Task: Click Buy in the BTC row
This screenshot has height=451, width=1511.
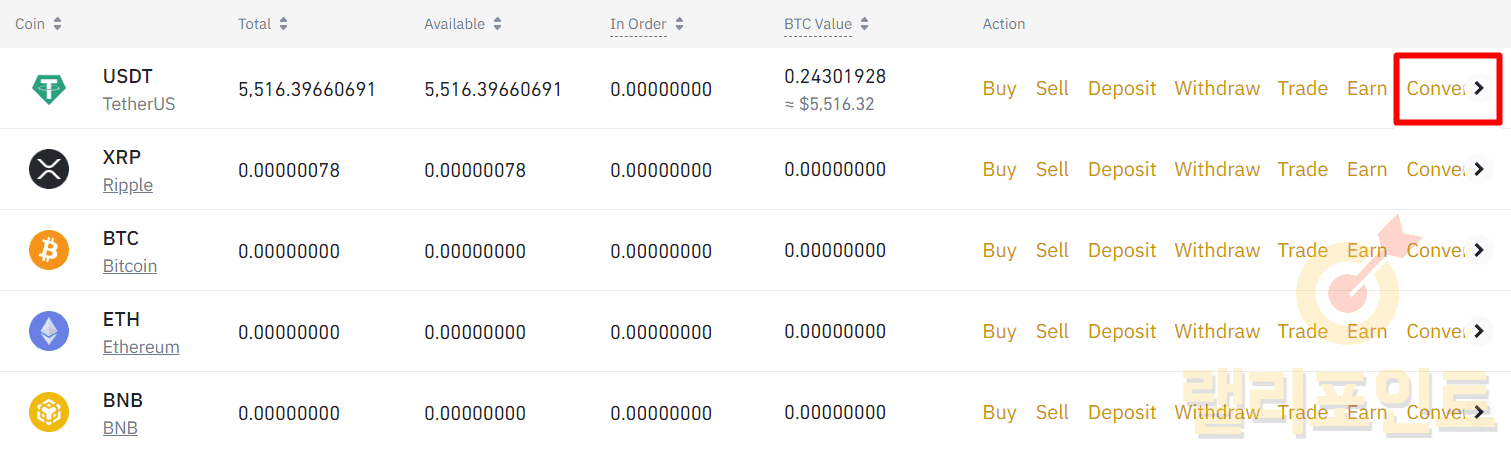Action: pyautogui.click(x=999, y=250)
